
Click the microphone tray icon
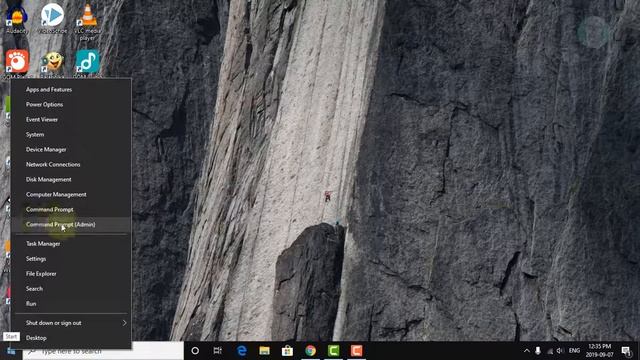[x=538, y=351]
